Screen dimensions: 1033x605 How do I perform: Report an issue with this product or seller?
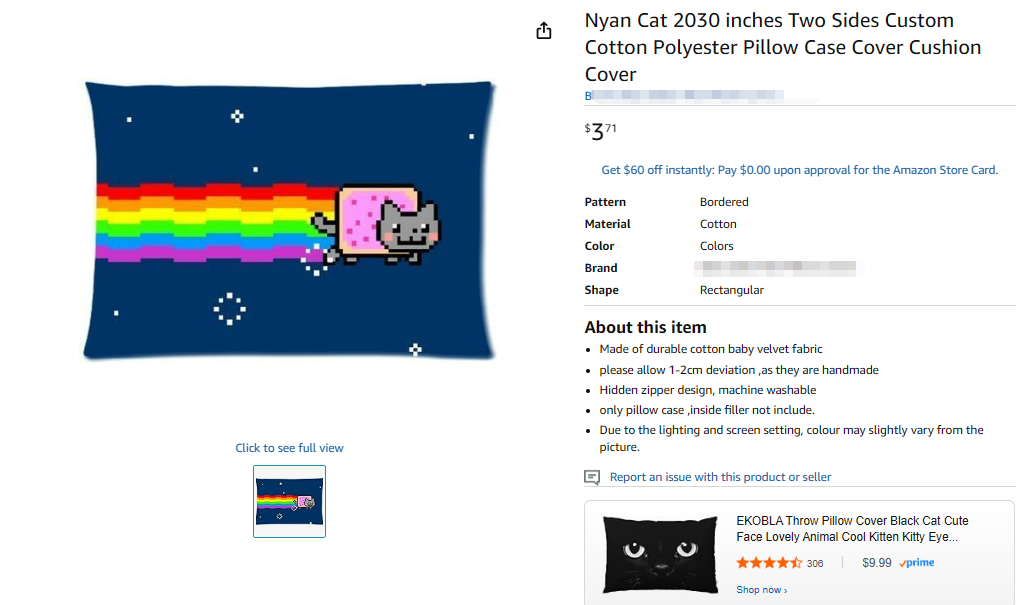pos(720,477)
